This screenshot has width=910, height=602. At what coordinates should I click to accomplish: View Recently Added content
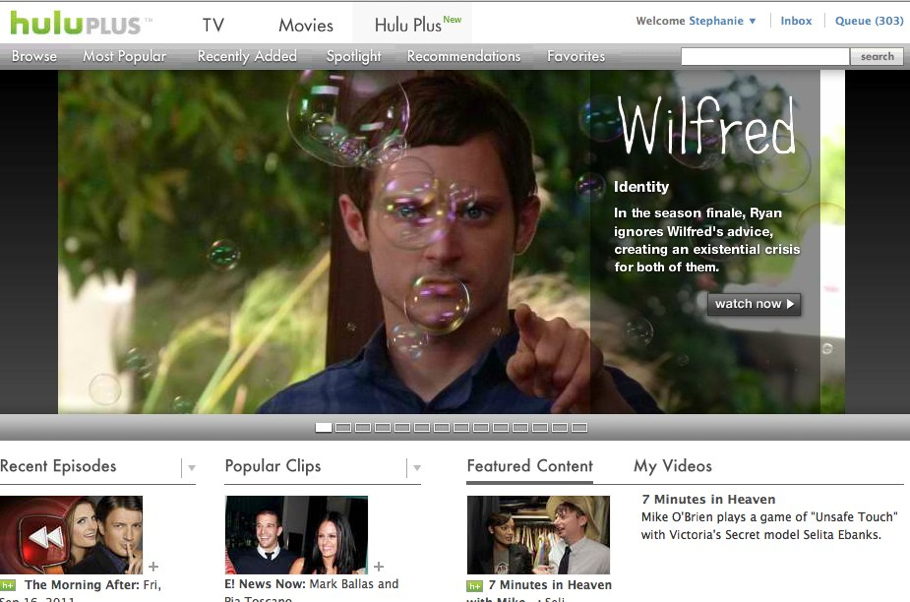pos(247,56)
